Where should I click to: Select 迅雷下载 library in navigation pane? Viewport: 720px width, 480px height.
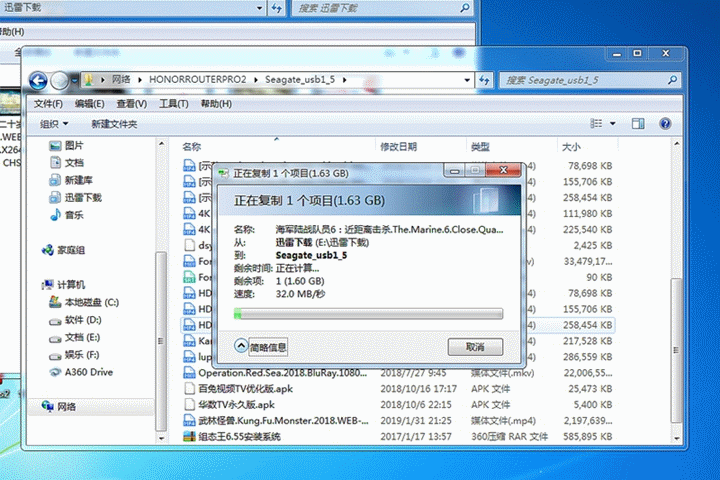[76, 198]
